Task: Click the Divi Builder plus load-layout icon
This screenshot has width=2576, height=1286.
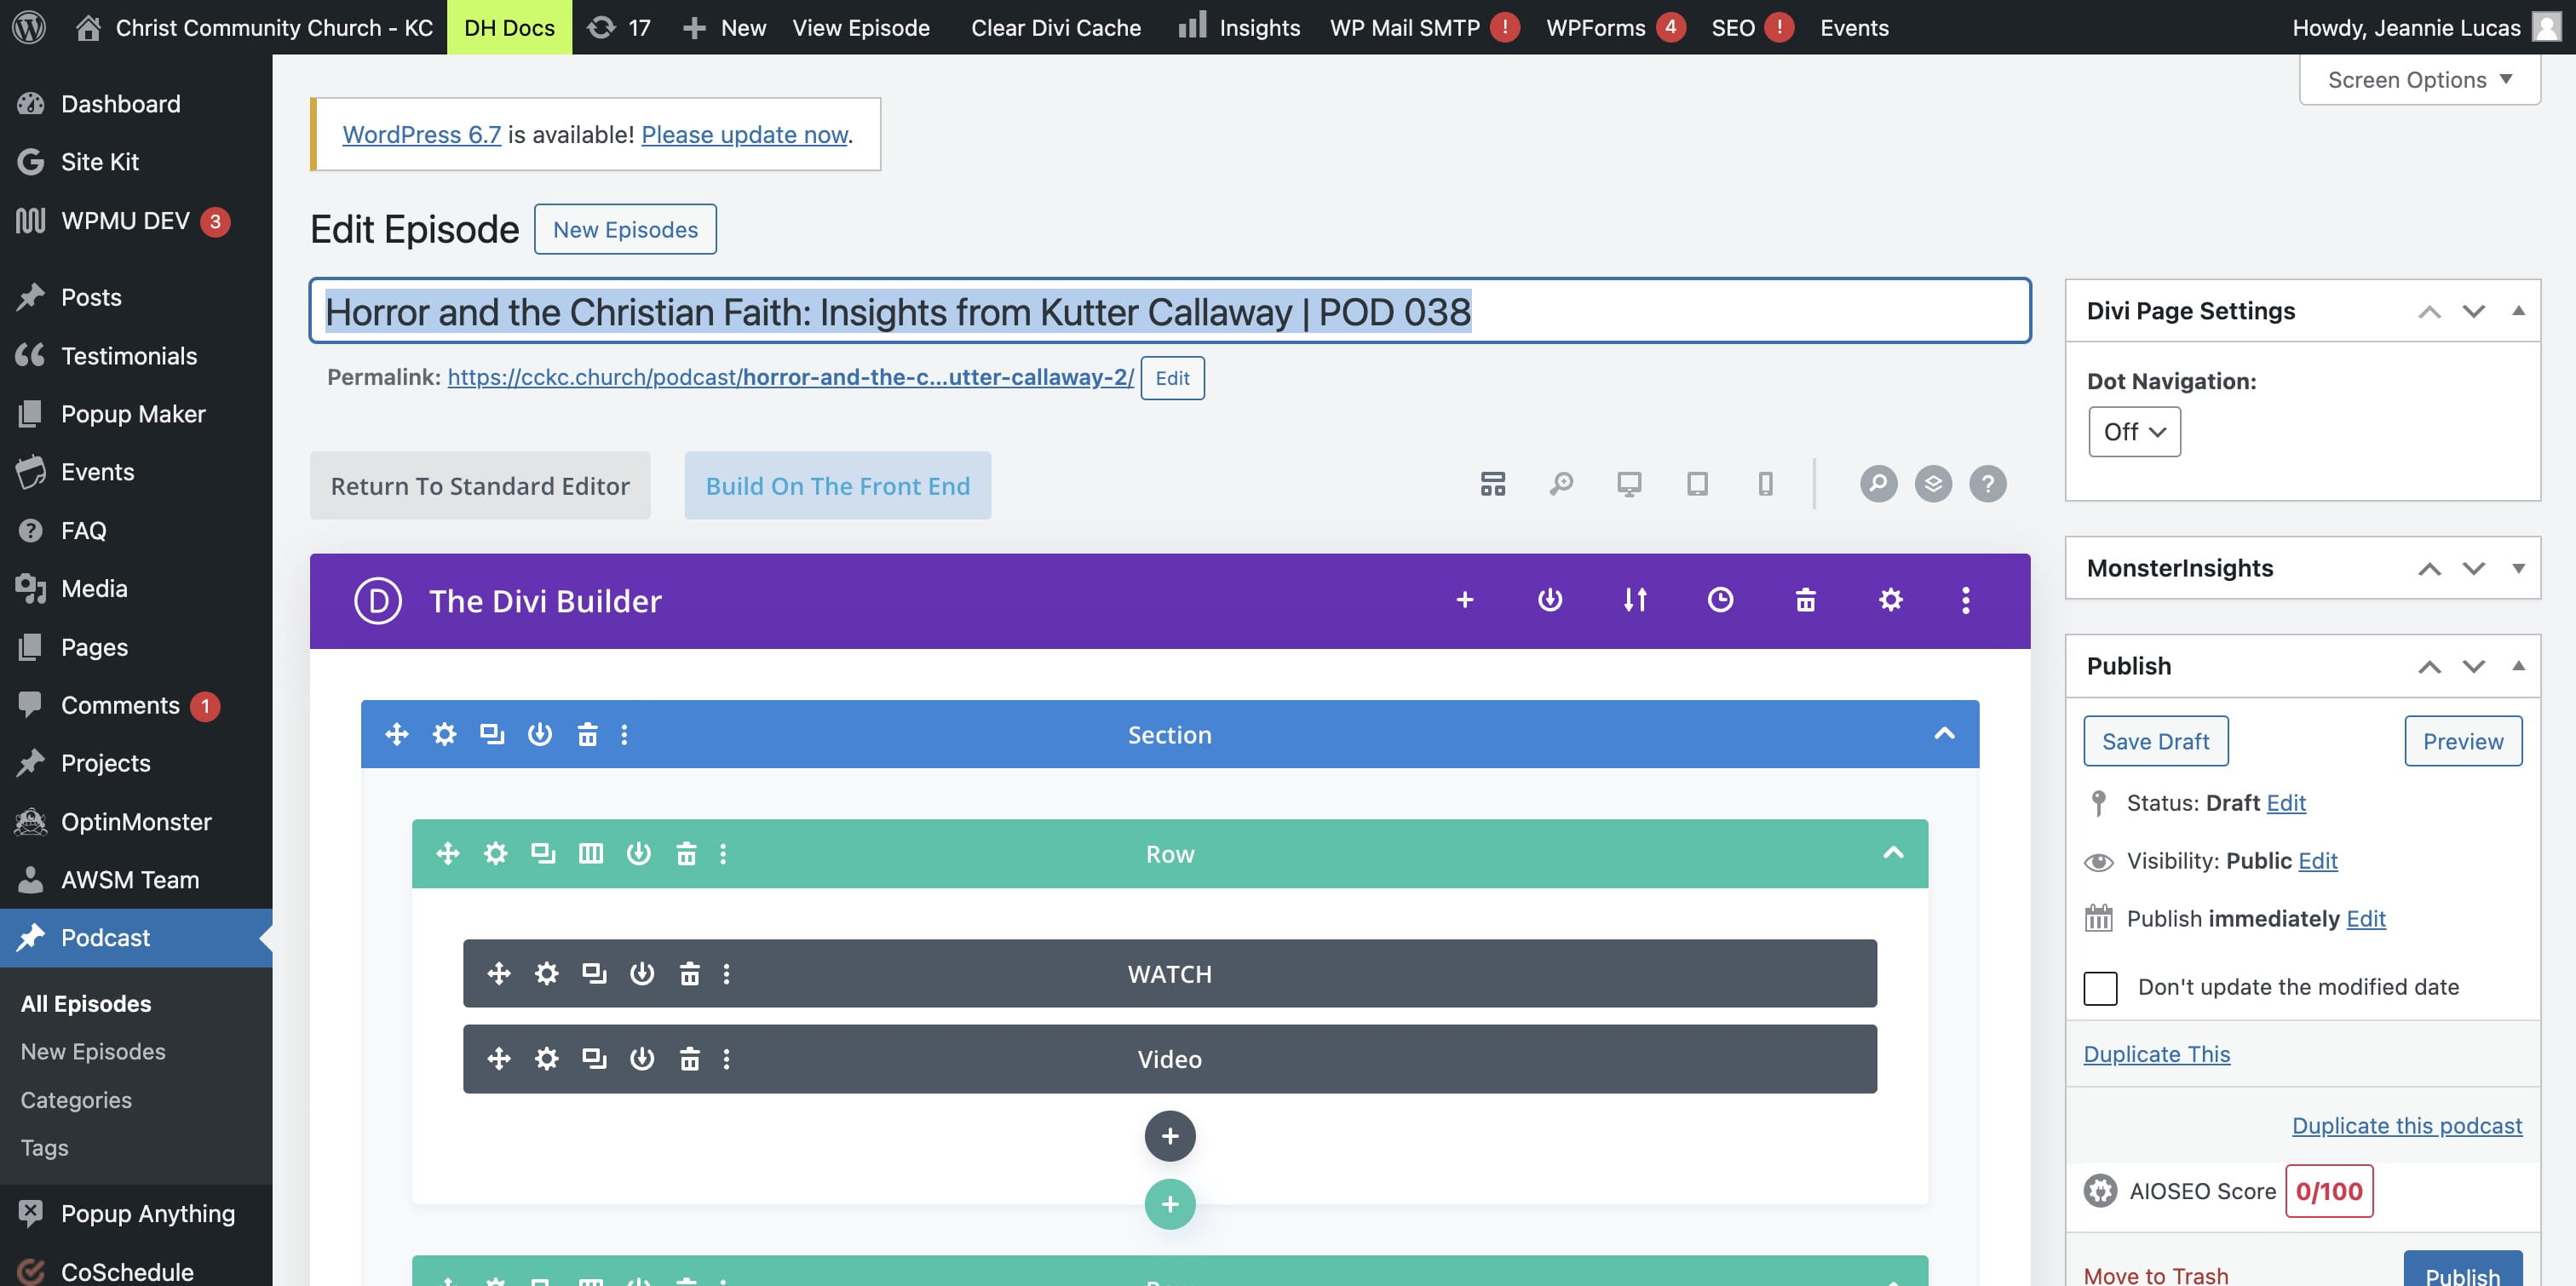Action: pos(1465,600)
